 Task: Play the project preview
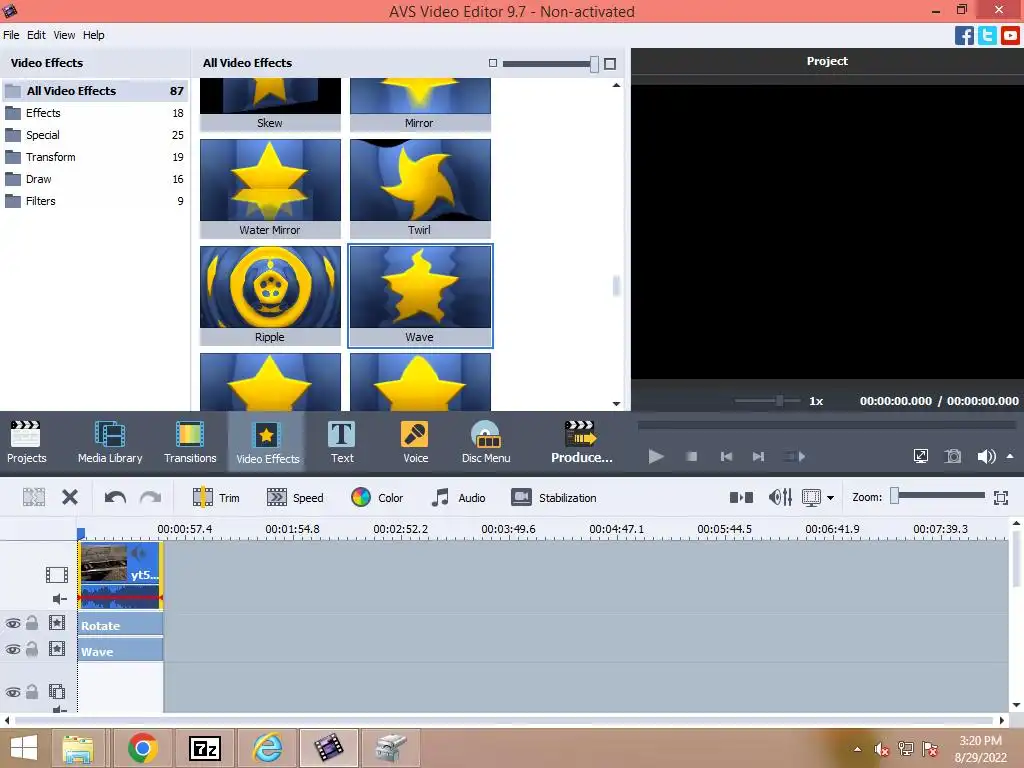[x=656, y=456]
